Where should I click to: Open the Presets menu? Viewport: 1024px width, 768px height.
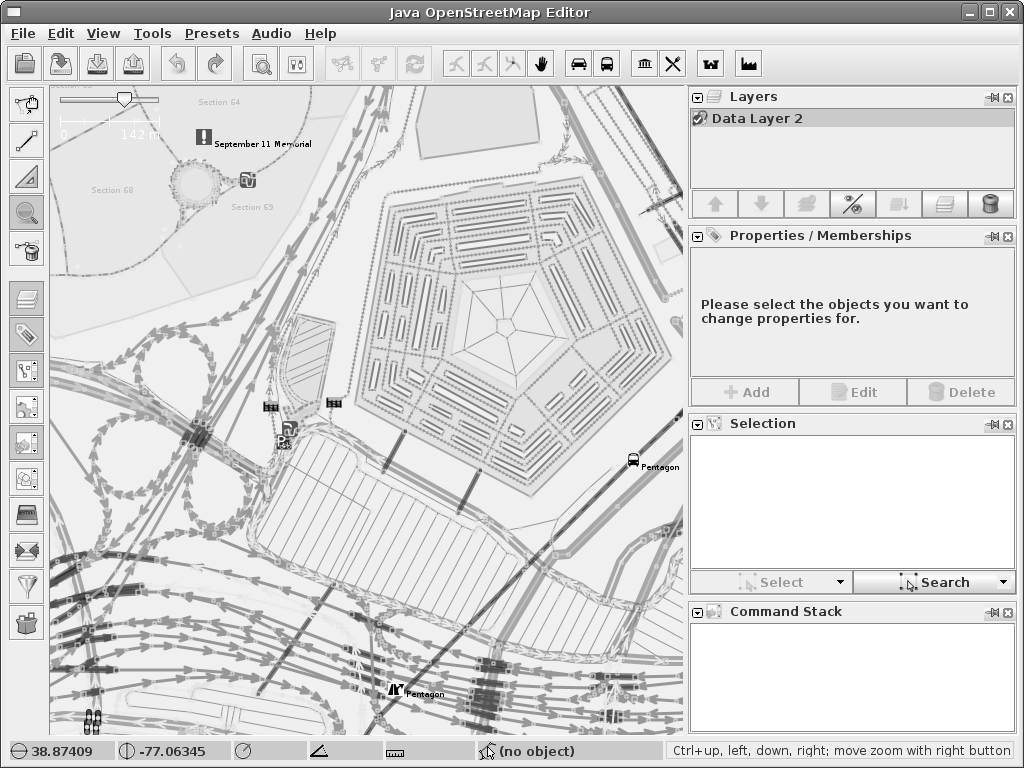[211, 33]
